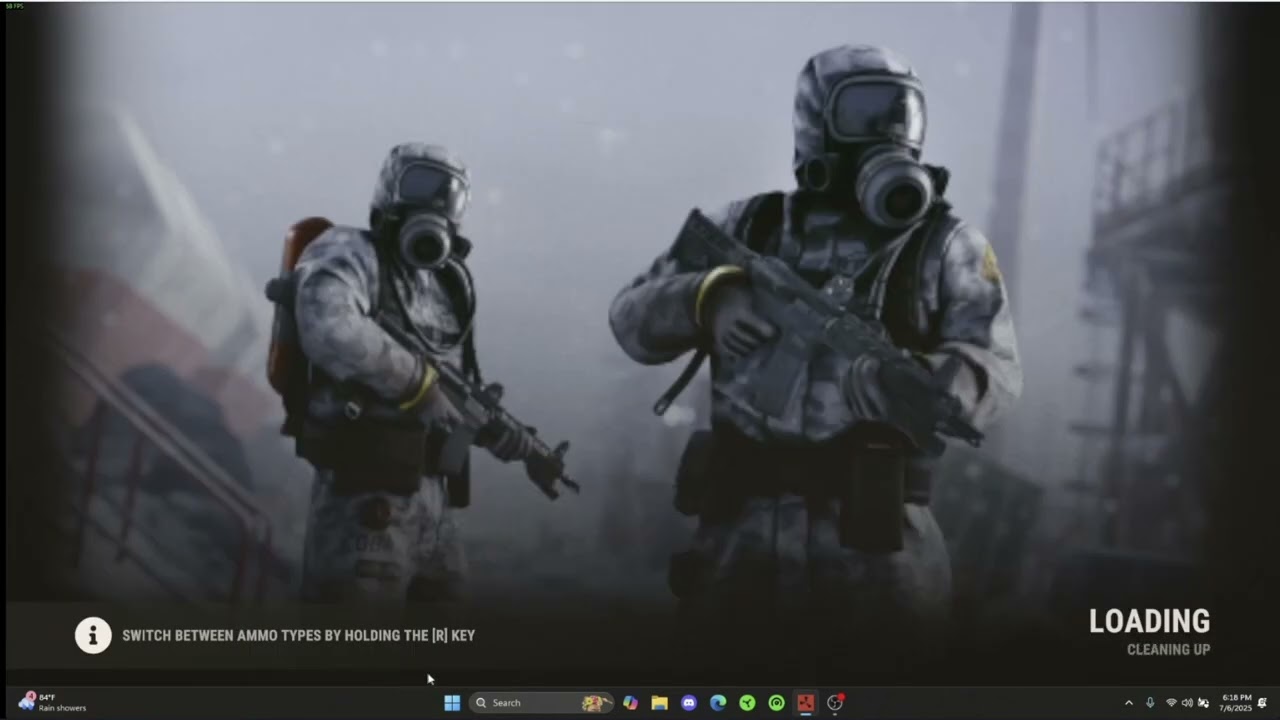This screenshot has height=720, width=1280.
Task: Click the ammo types tip text
Action: (x=298, y=635)
